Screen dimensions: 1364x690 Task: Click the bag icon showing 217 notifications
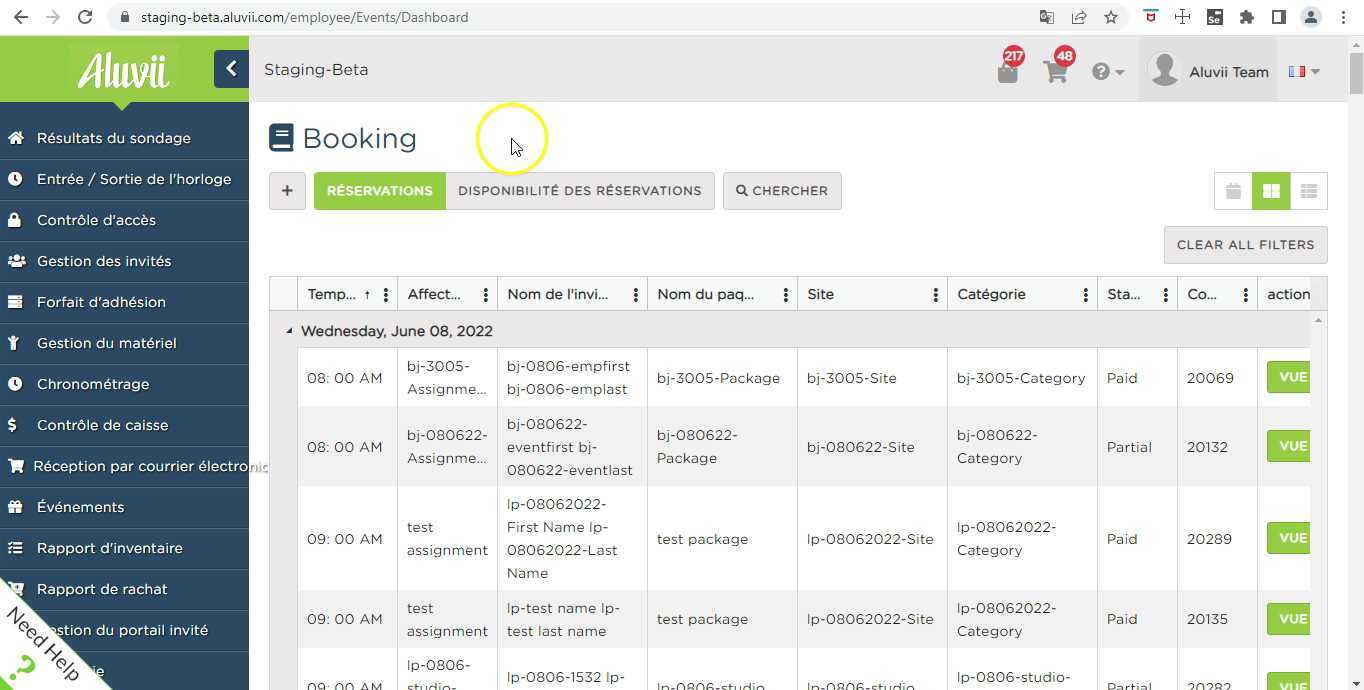point(1007,70)
